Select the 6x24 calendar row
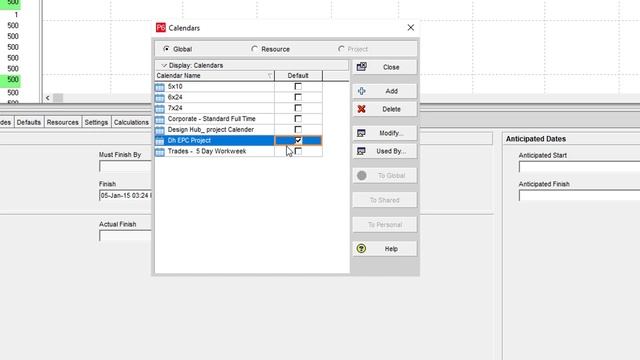Screen dimensions: 640x360 (x=238, y=97)
